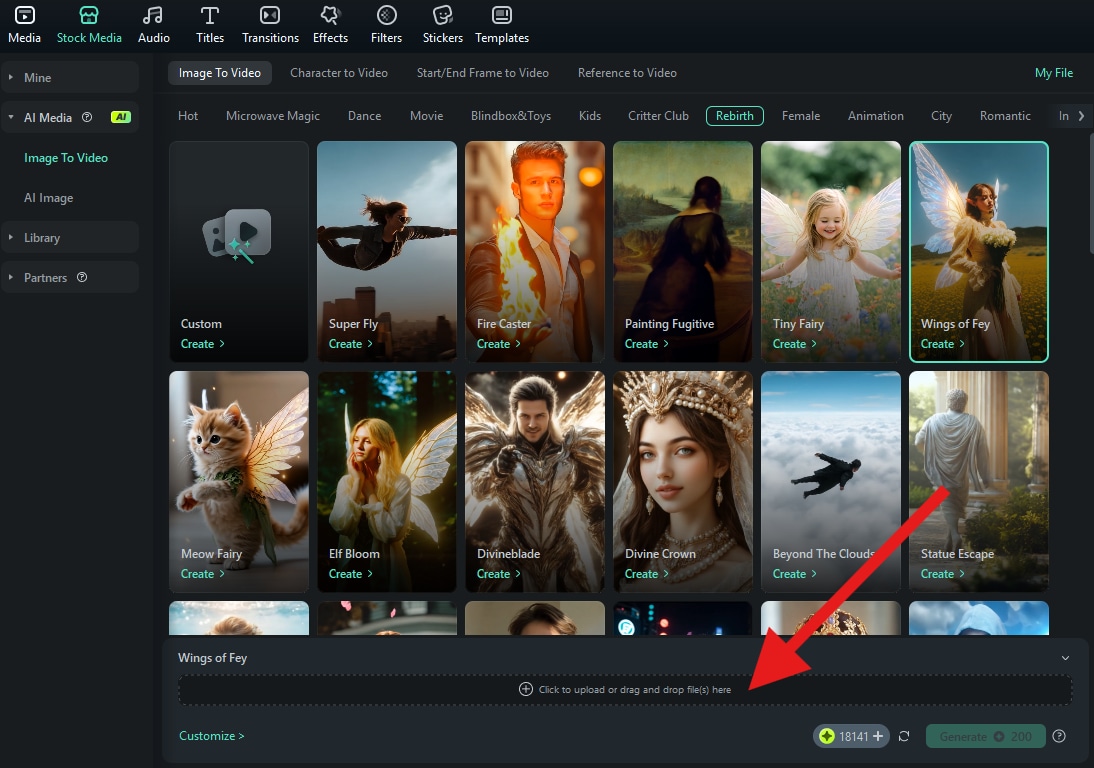Viewport: 1094px width, 768px height.
Task: Click the upload or drag and drop area
Action: pyautogui.click(x=625, y=689)
